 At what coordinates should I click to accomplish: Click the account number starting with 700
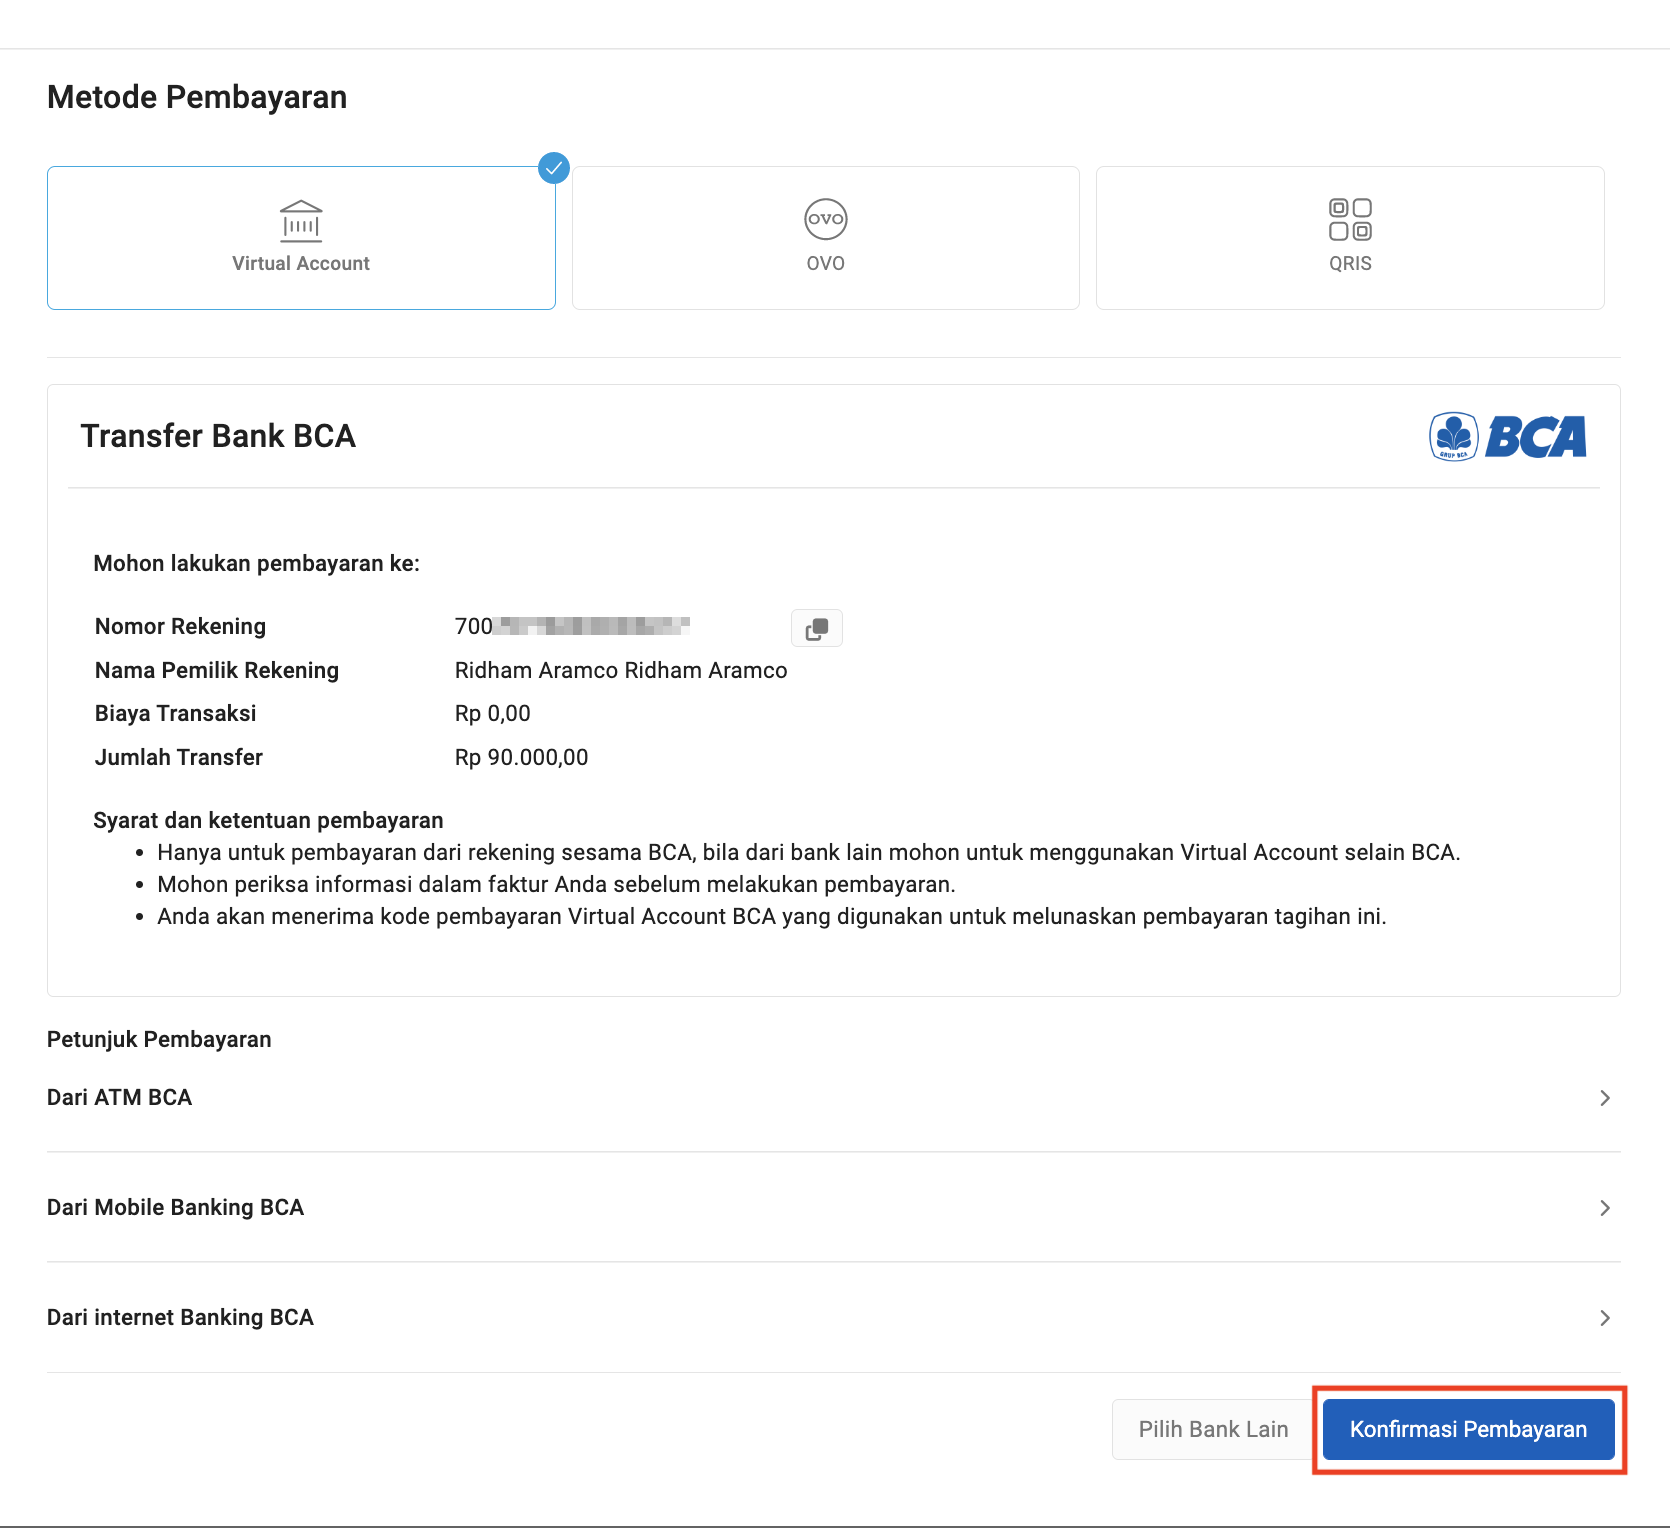pyautogui.click(x=572, y=626)
